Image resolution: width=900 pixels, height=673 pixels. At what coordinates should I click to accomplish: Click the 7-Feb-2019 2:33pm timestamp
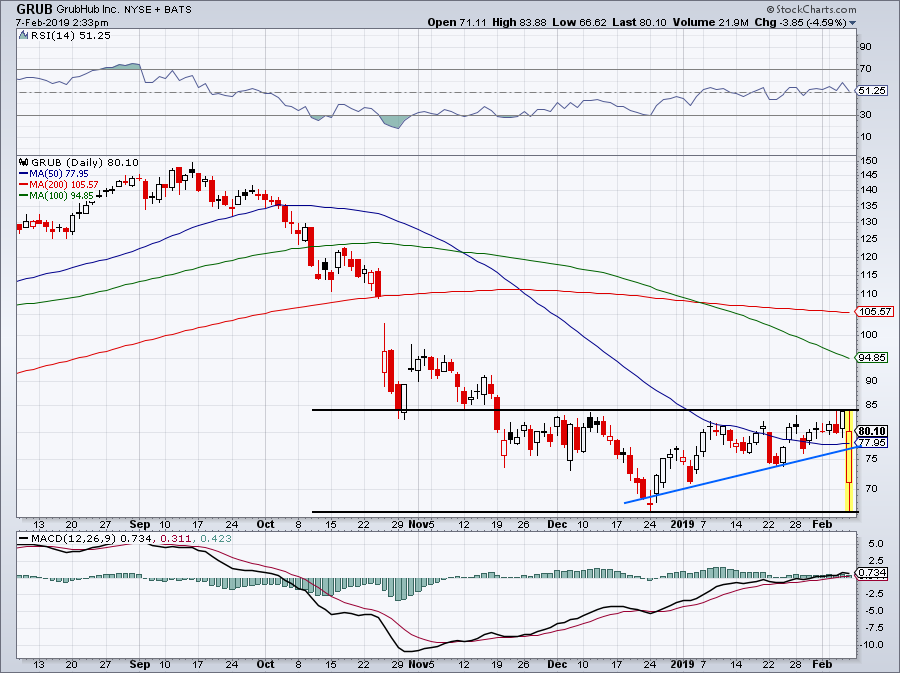point(62,23)
